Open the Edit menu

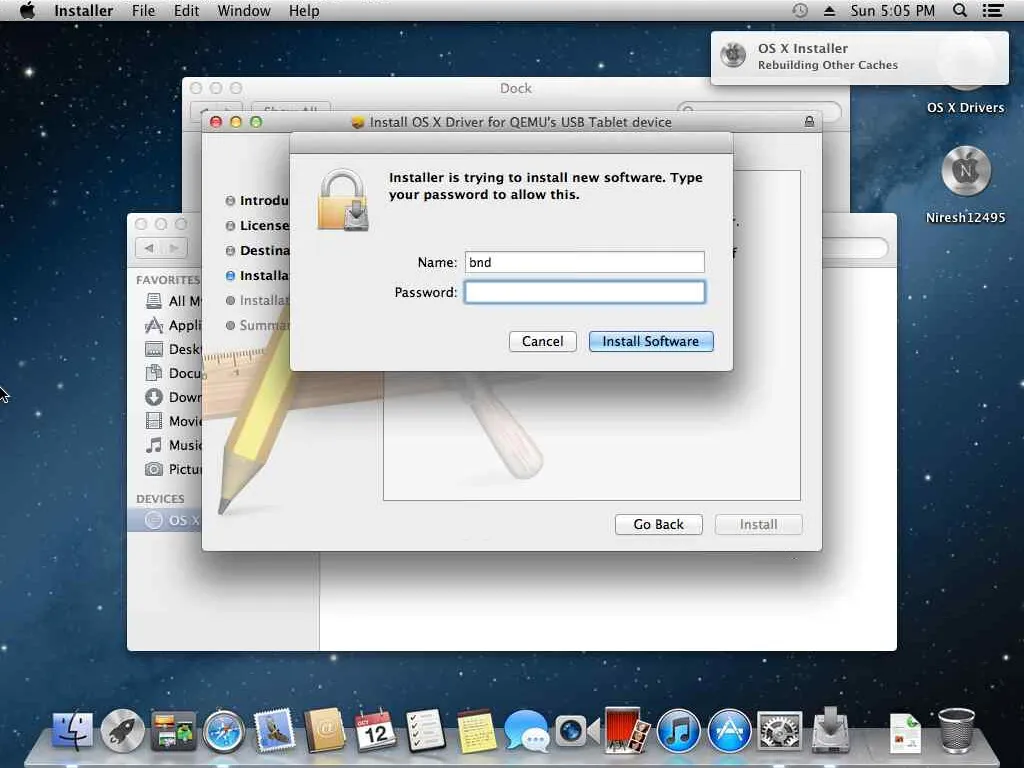tap(187, 10)
